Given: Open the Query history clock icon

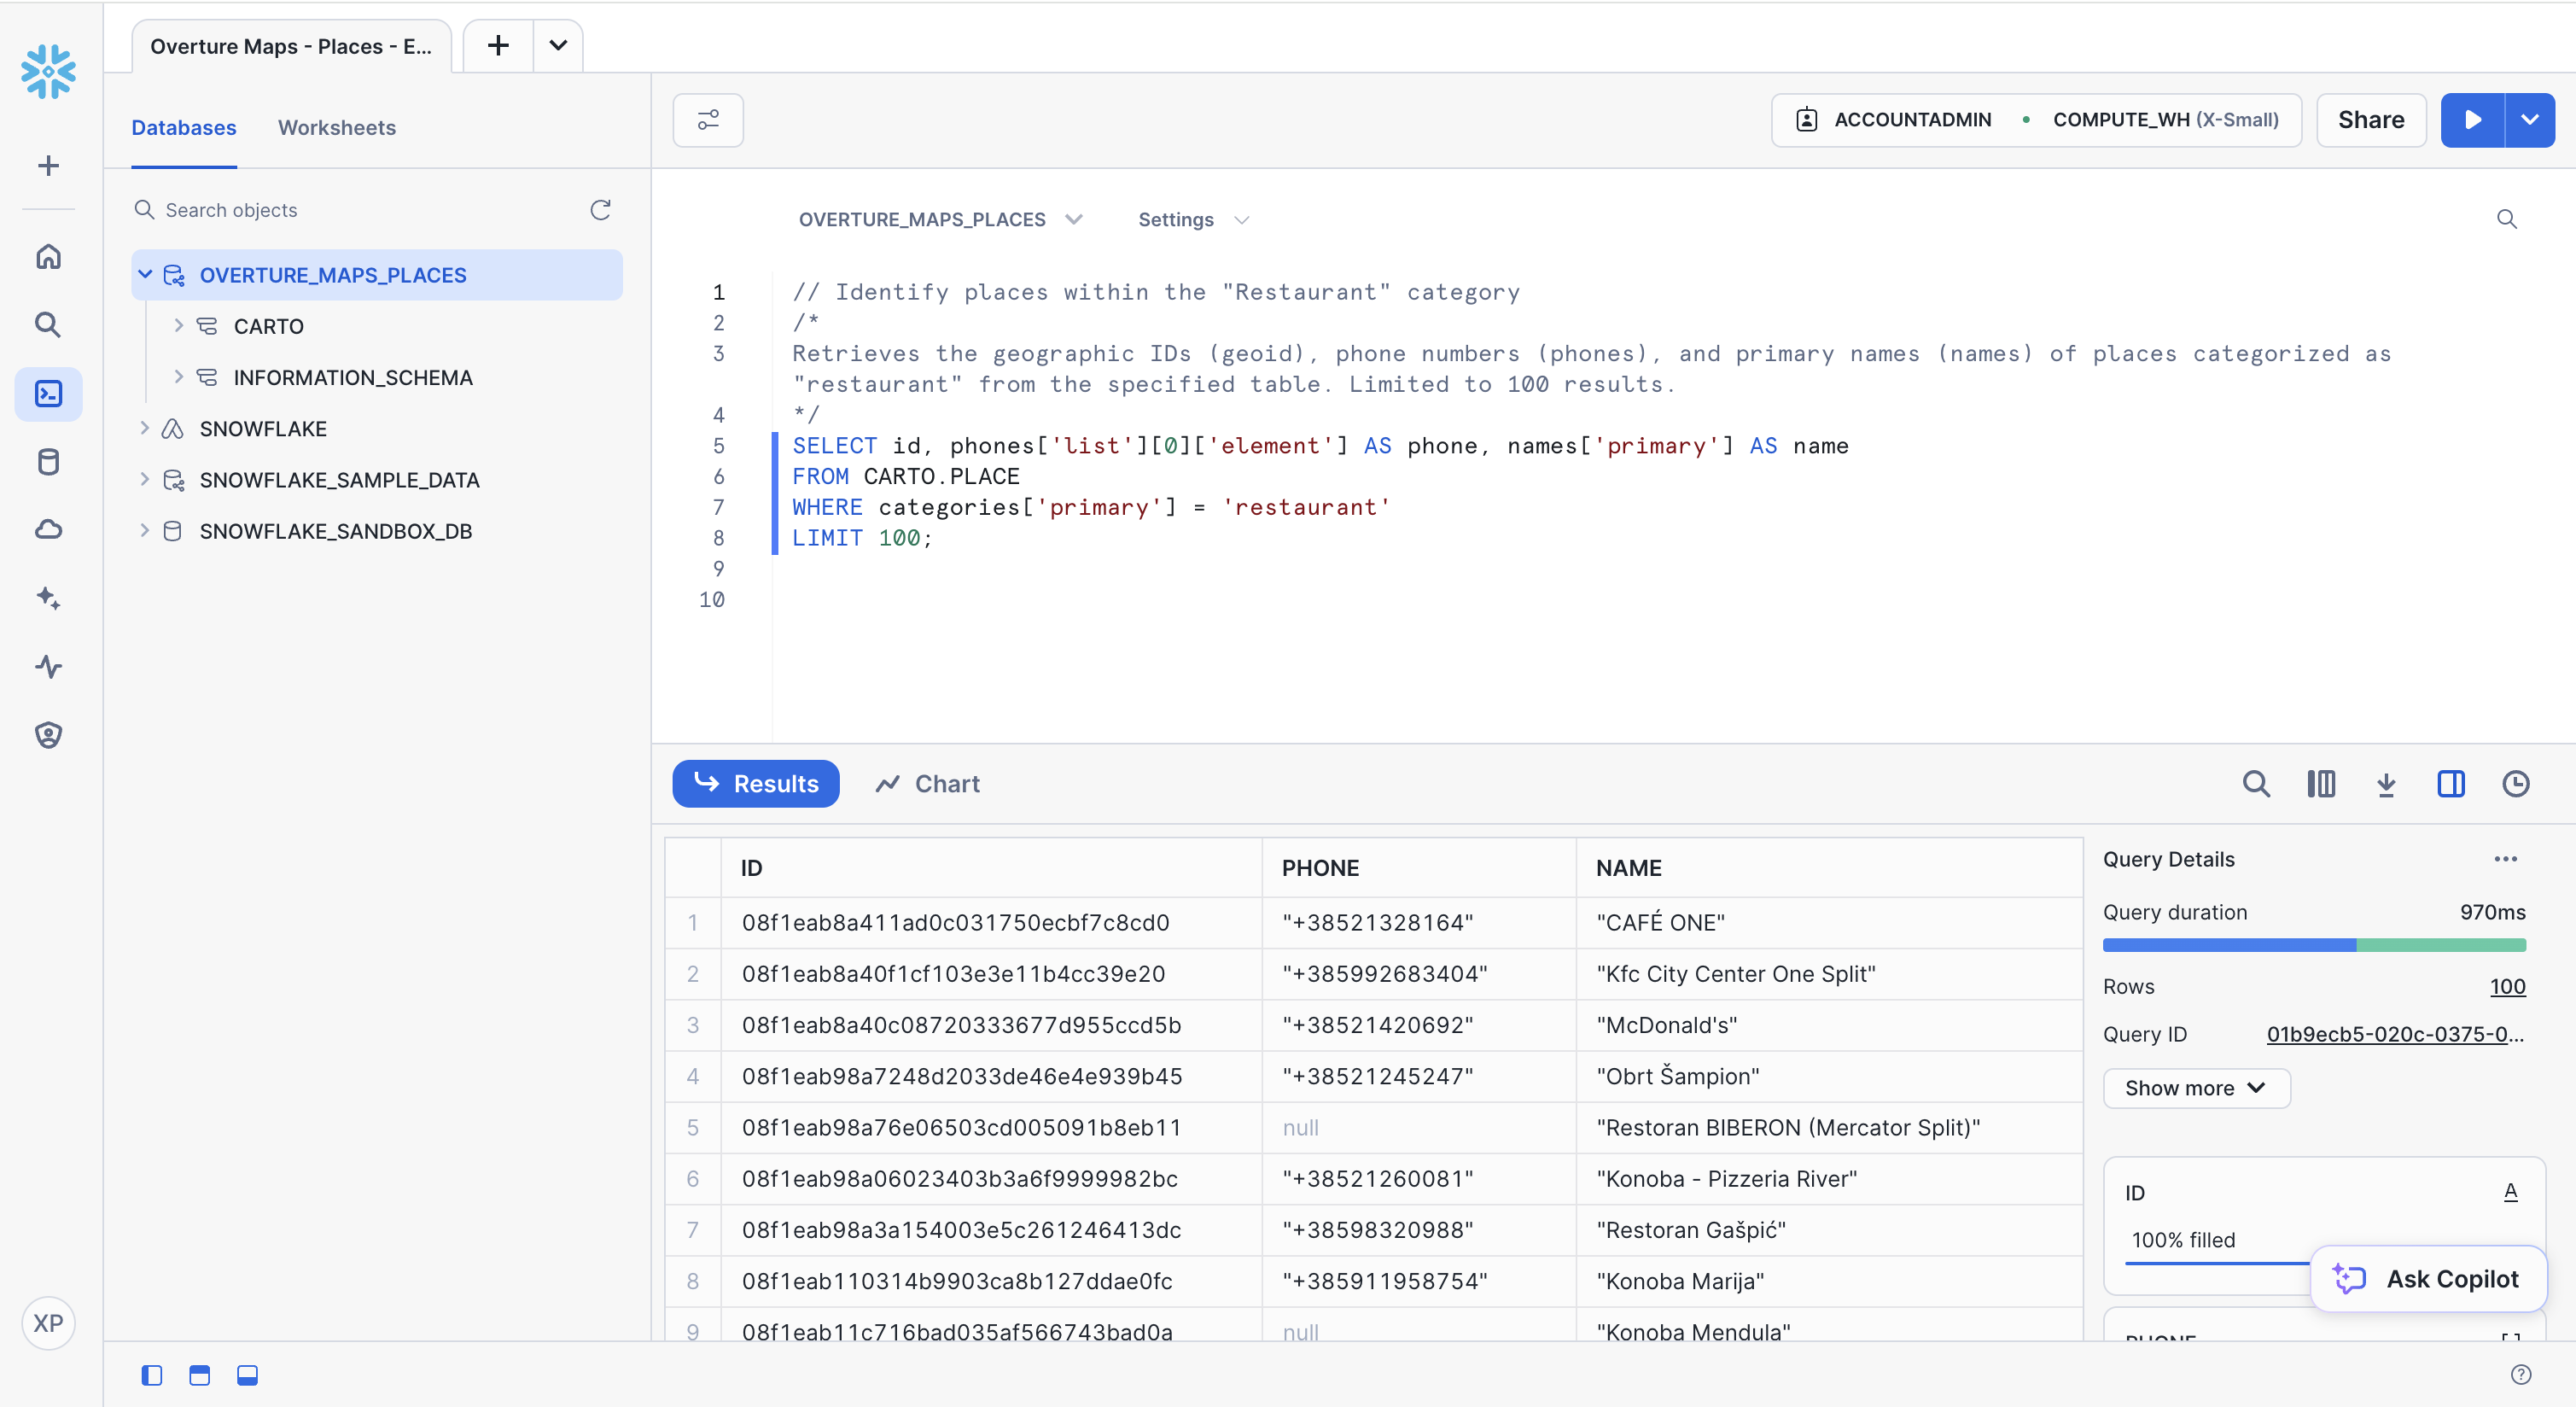Looking at the screenshot, I should [x=2515, y=784].
